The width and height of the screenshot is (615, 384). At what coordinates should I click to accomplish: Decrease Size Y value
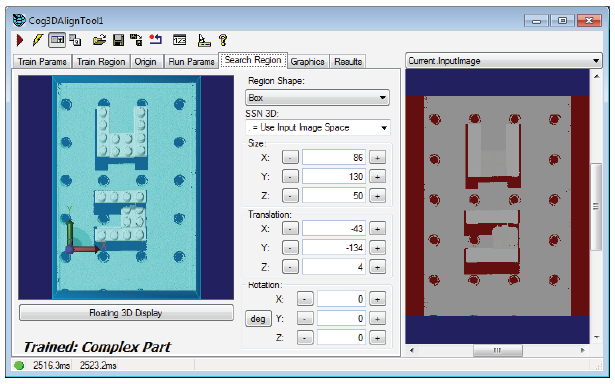(290, 177)
